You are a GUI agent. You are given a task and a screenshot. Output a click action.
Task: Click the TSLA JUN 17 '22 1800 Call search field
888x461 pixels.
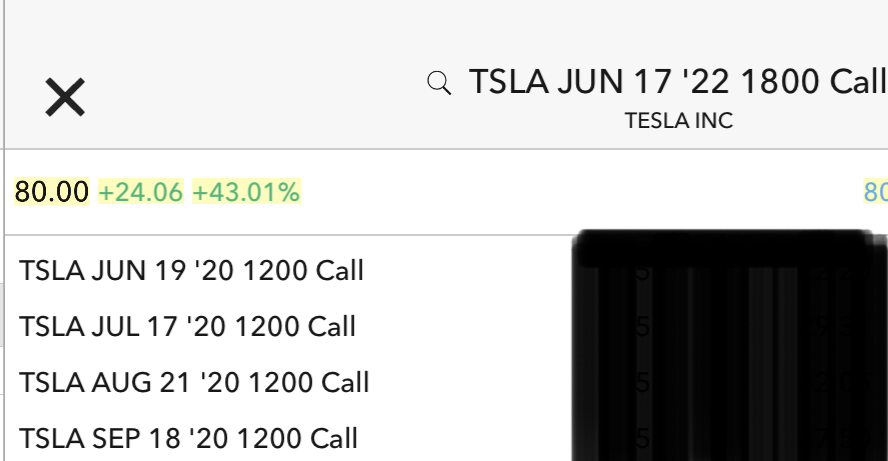pyautogui.click(x=678, y=82)
